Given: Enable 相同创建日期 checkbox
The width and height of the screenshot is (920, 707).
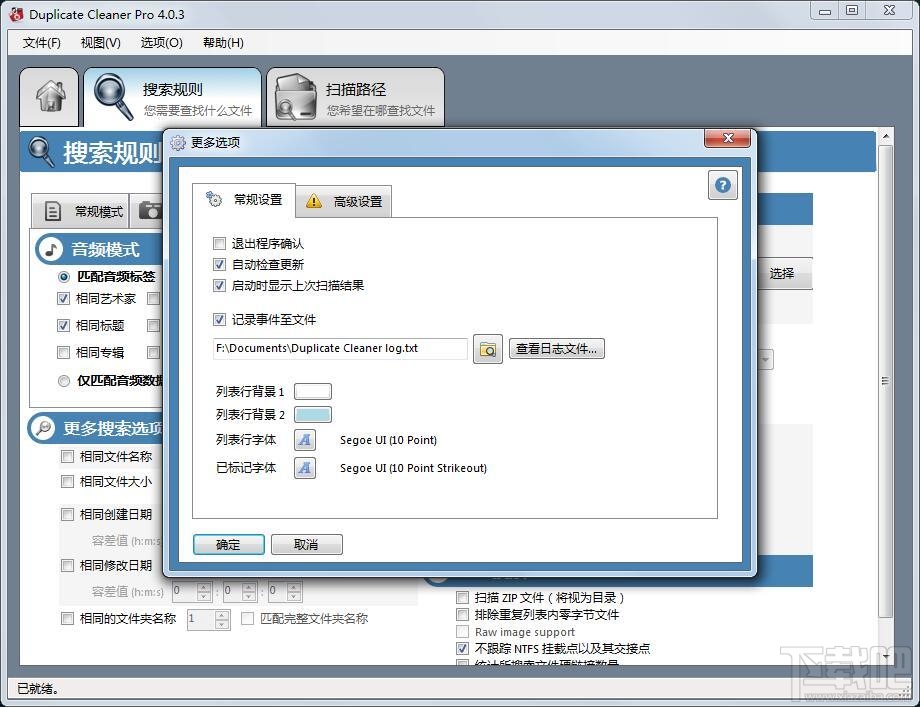Looking at the screenshot, I should 67,515.
